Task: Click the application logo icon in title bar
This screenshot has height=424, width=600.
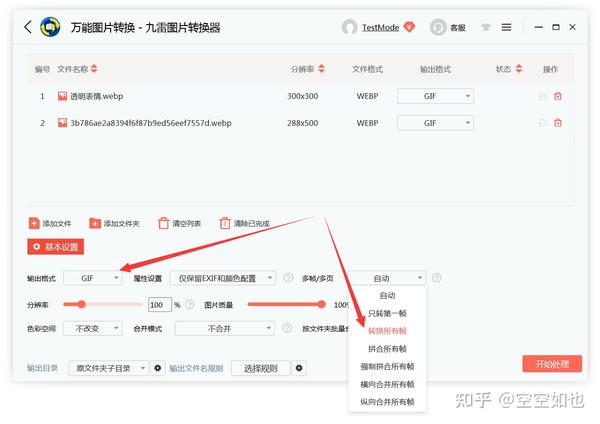Action: pos(50,27)
